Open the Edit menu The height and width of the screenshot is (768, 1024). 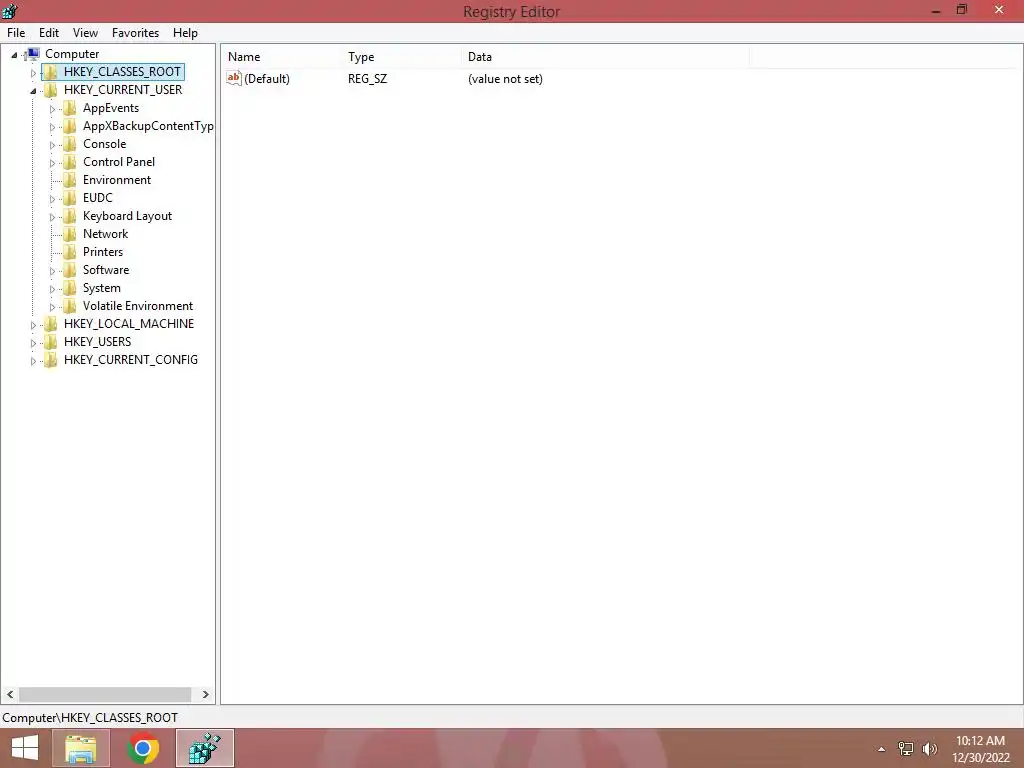pyautogui.click(x=49, y=33)
